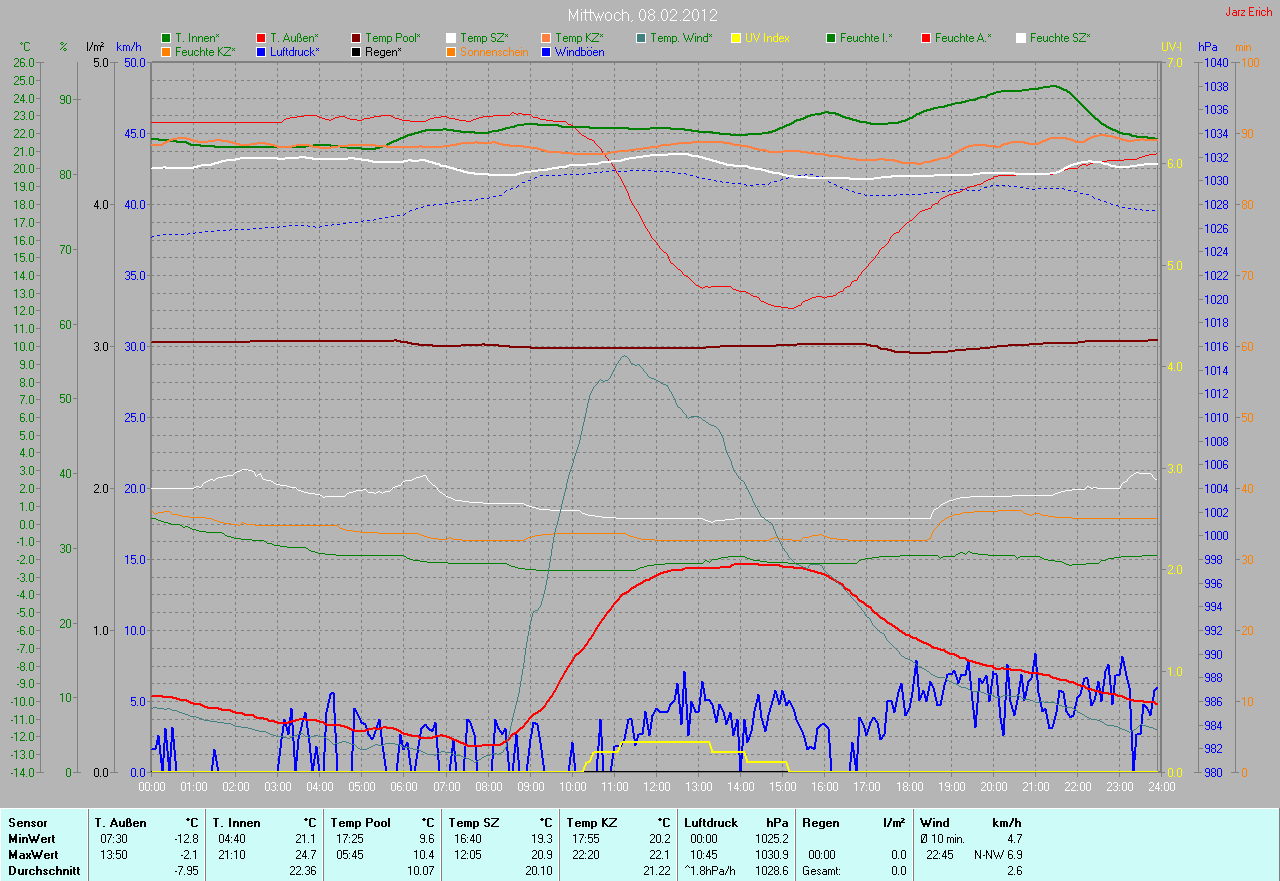
Task: Click the Jarz Erich text in corner
Action: [x=1249, y=12]
